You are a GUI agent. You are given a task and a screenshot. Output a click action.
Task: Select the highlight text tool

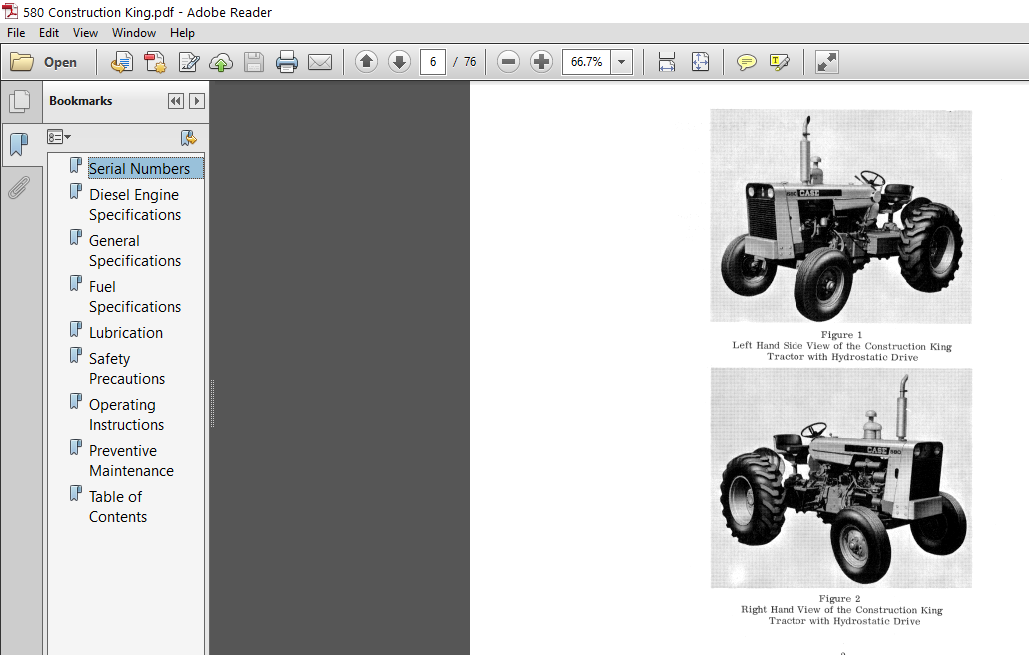[x=780, y=62]
